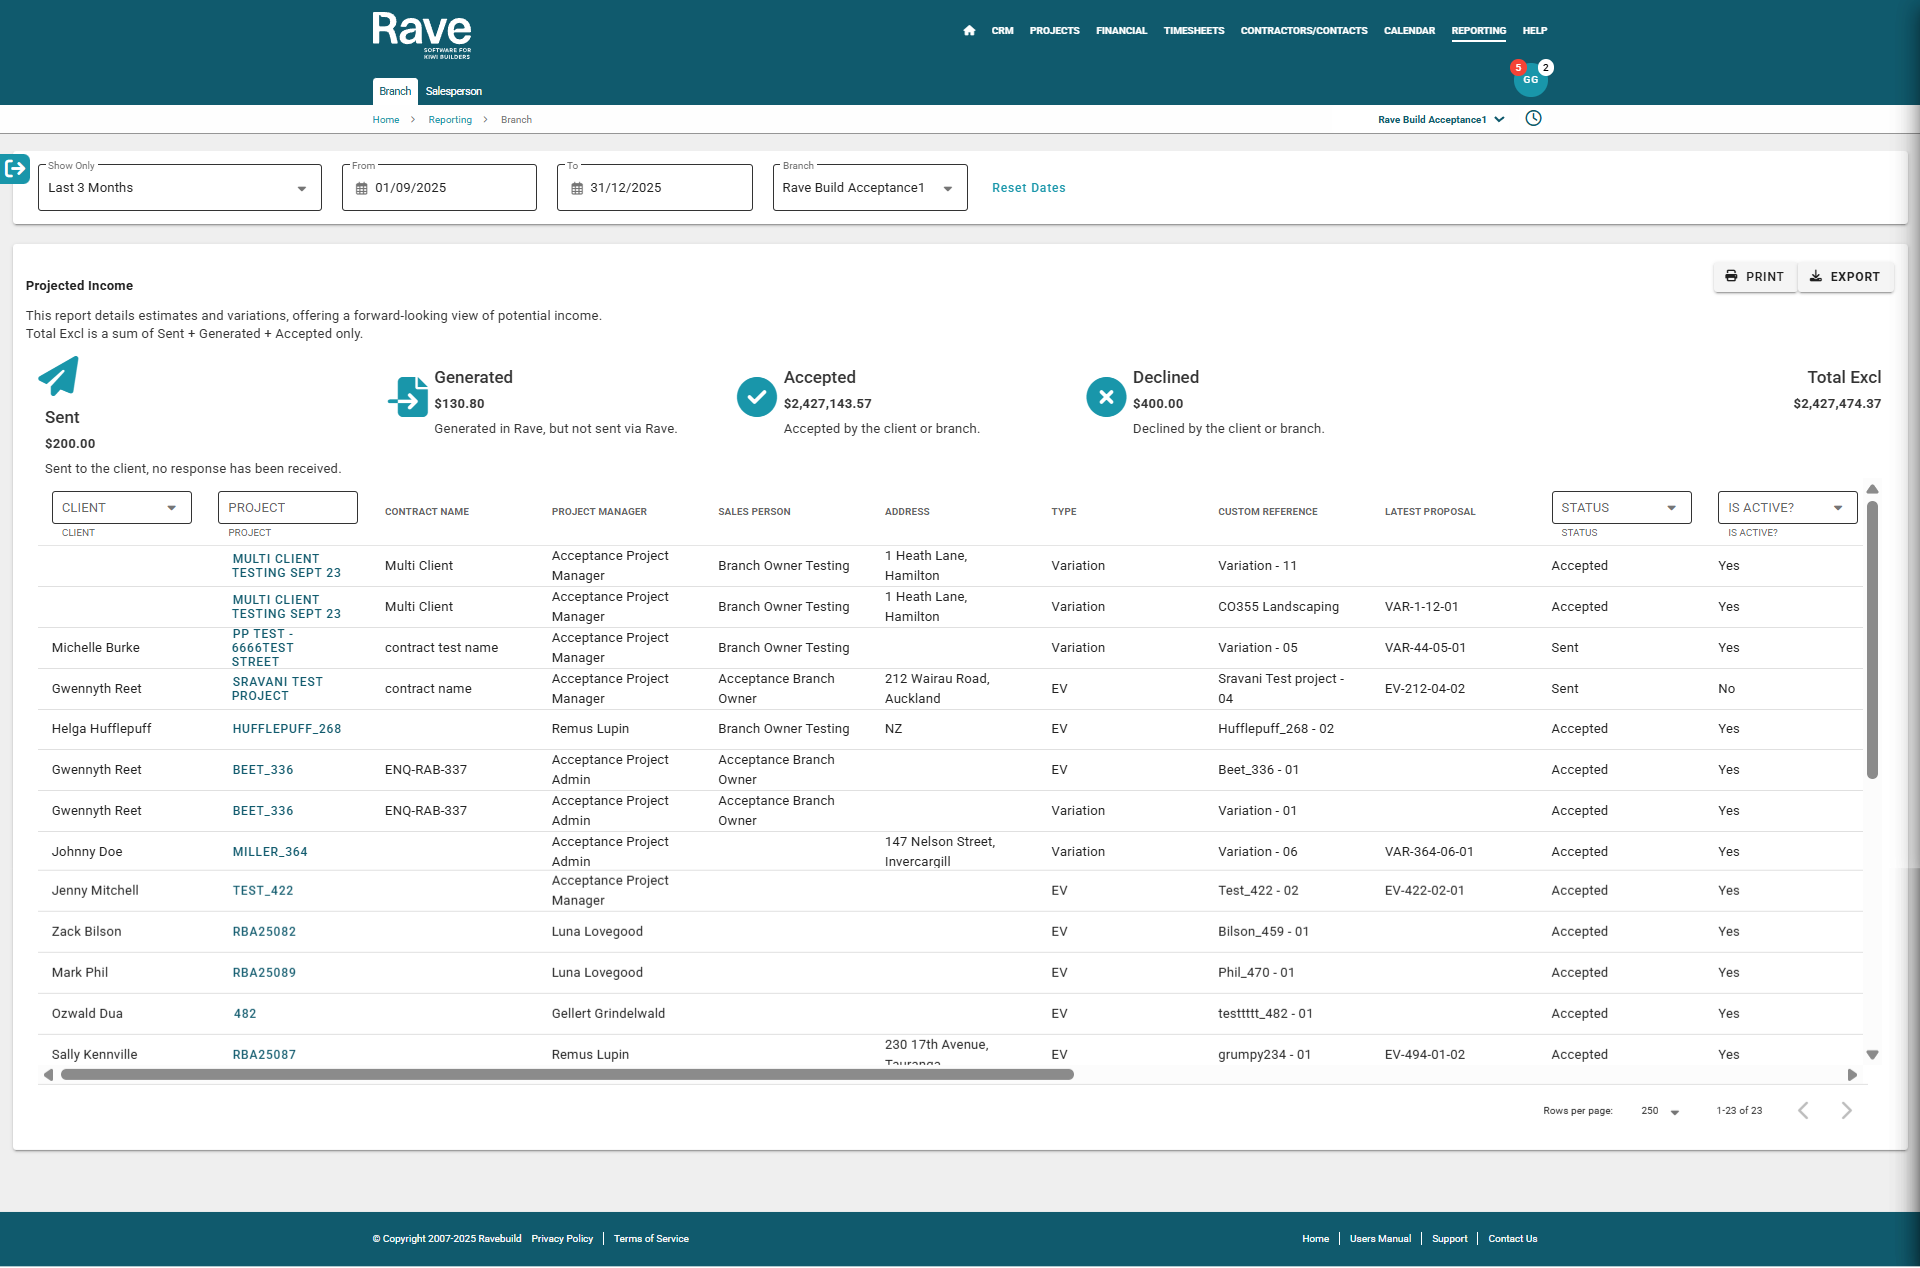The image size is (1920, 1268).
Task: Expand the IS ACTIVE? filter dropdown
Action: pos(1786,508)
